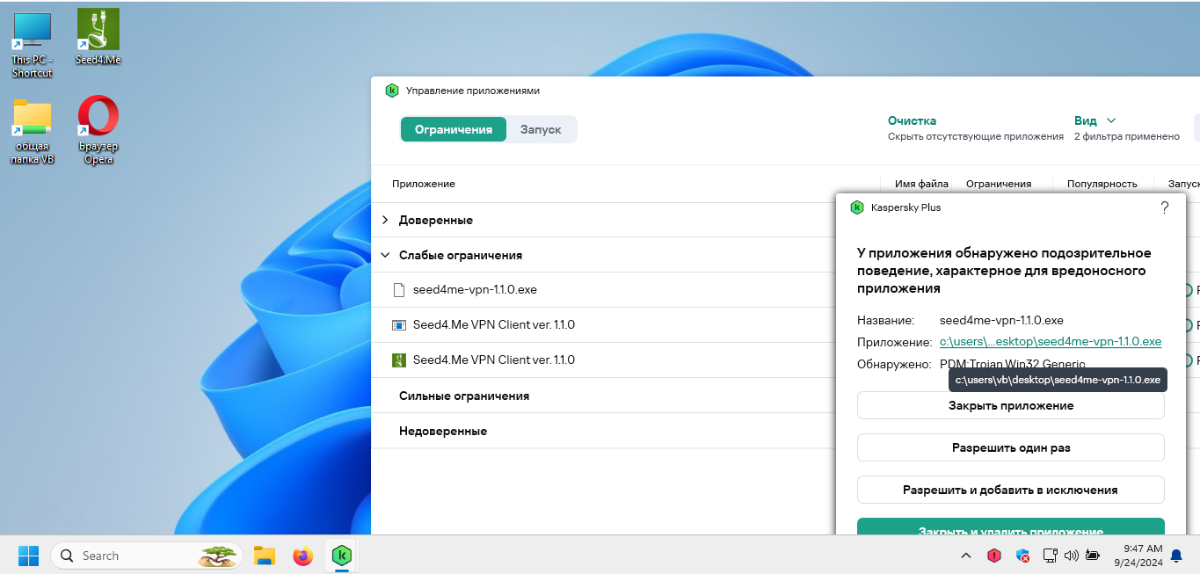Image resolution: width=1200 pixels, height=574 pixels.
Task: Click the red Kaspersky alert tray icon
Action: (994, 556)
